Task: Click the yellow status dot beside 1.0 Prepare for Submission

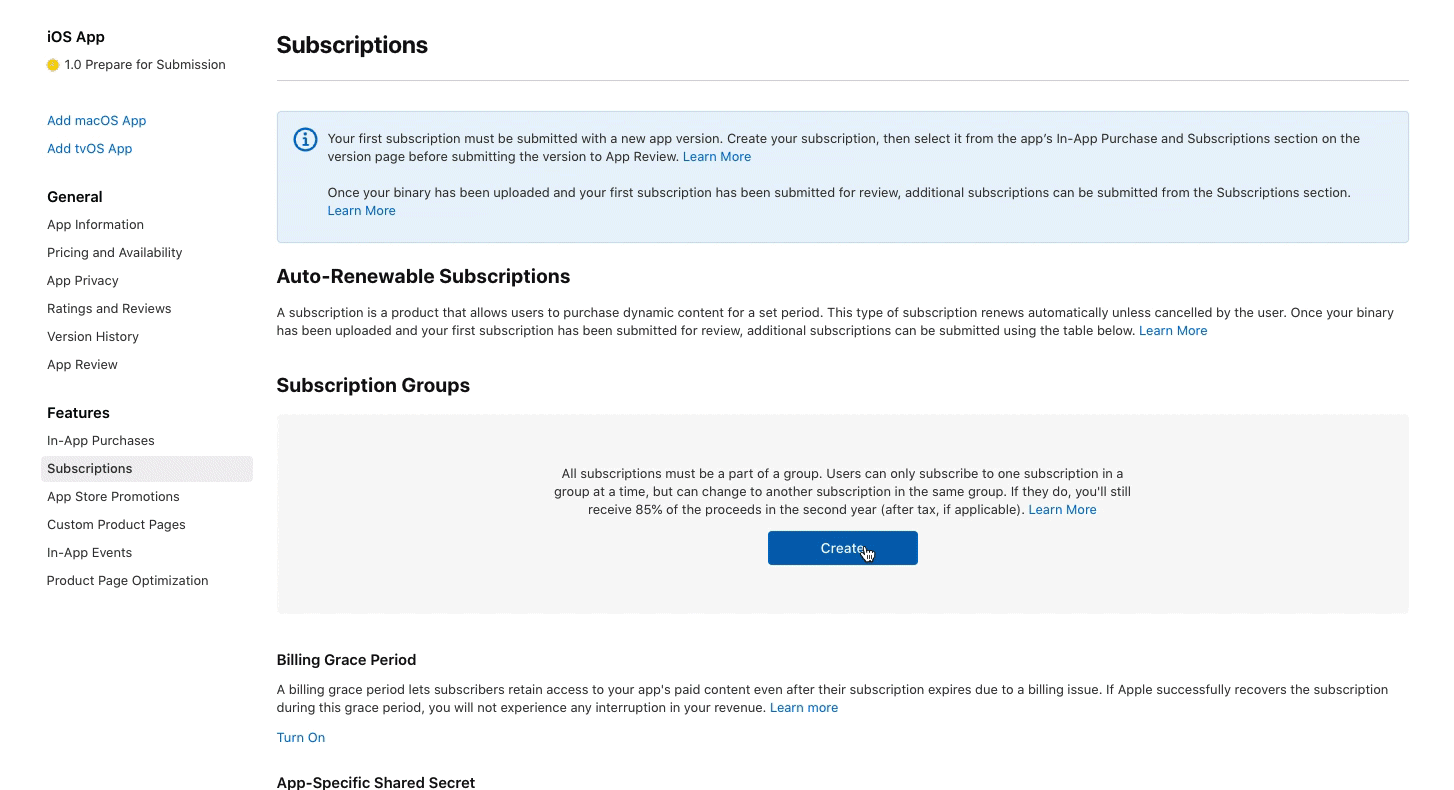Action: 53,65
